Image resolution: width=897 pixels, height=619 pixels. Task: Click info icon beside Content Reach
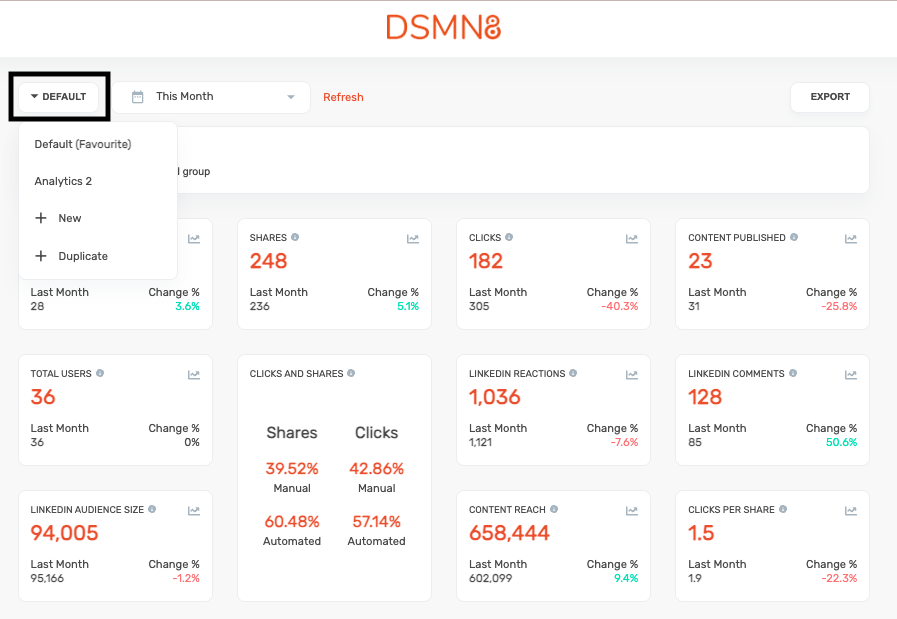click(554, 509)
